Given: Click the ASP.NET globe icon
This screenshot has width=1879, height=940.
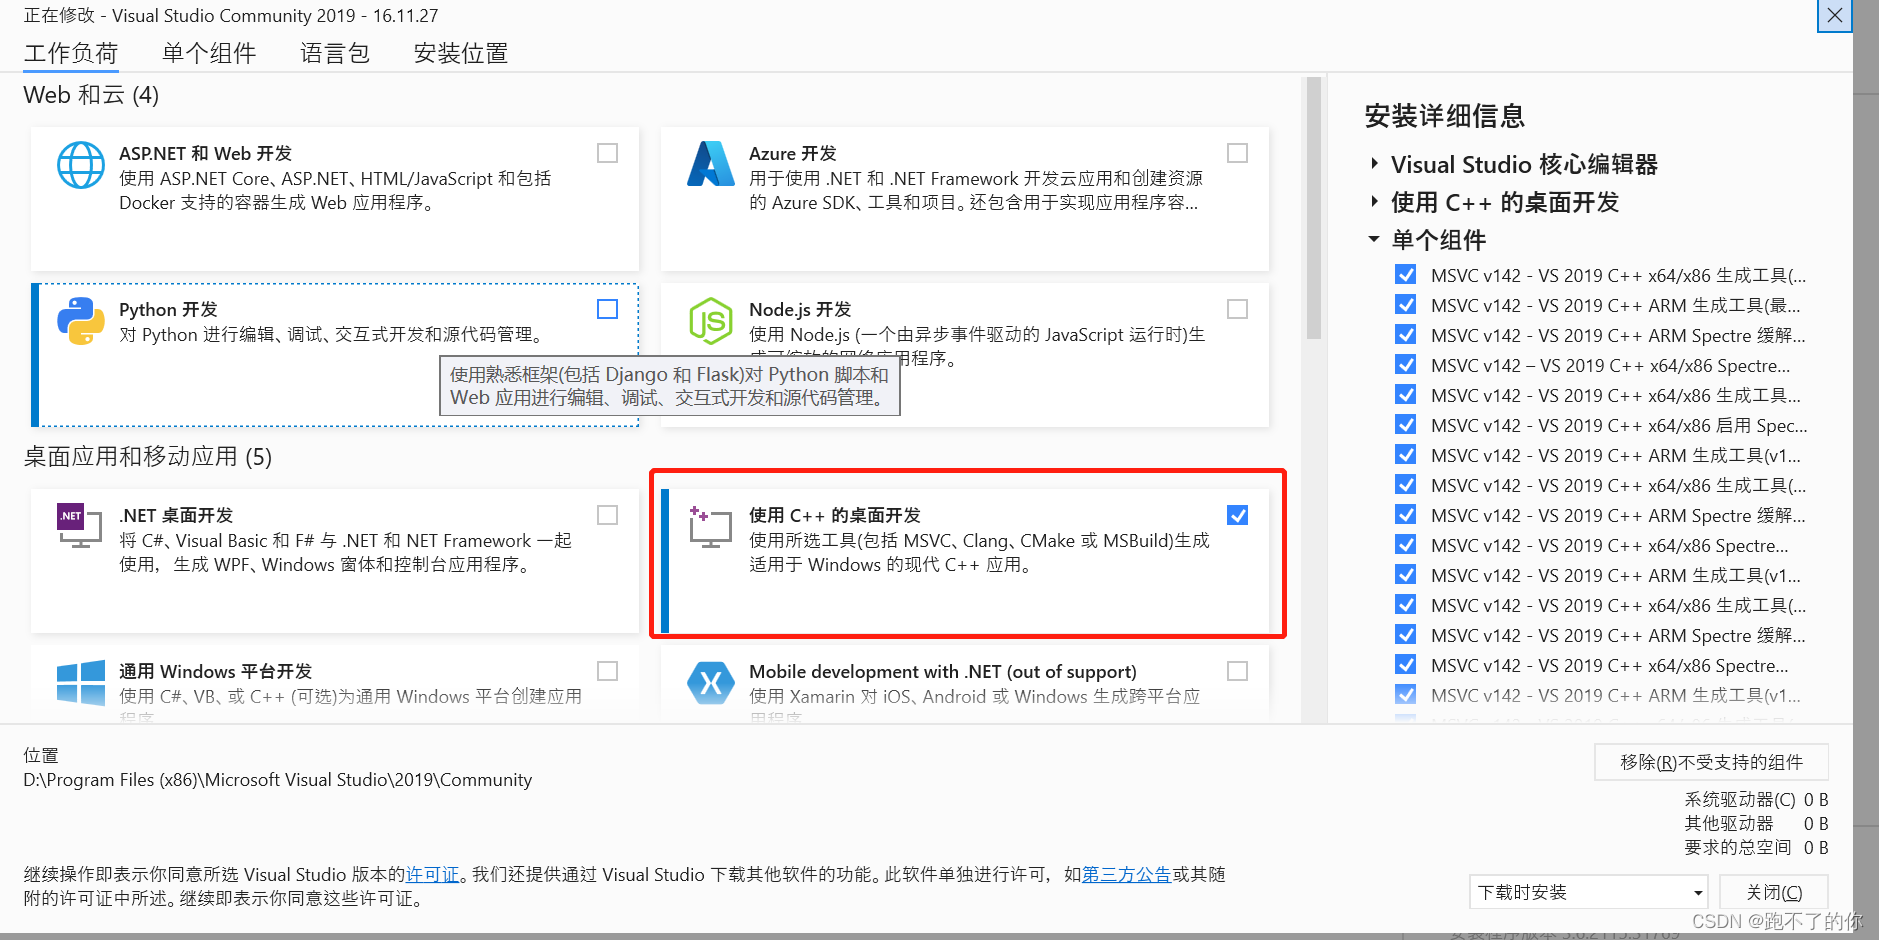Looking at the screenshot, I should click(x=81, y=165).
